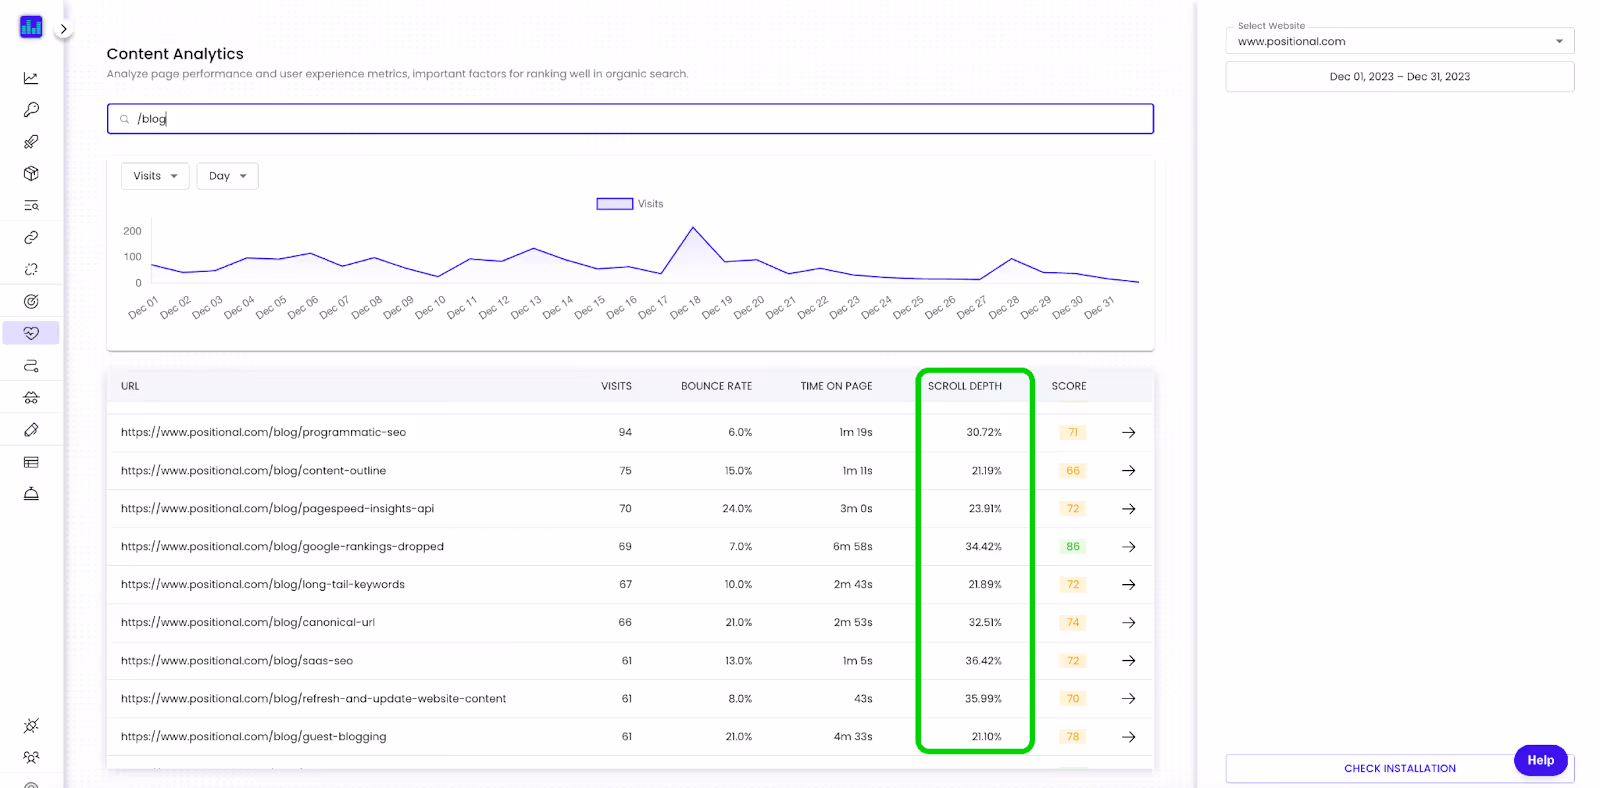Open the list search icon in sidebar

coord(31,206)
